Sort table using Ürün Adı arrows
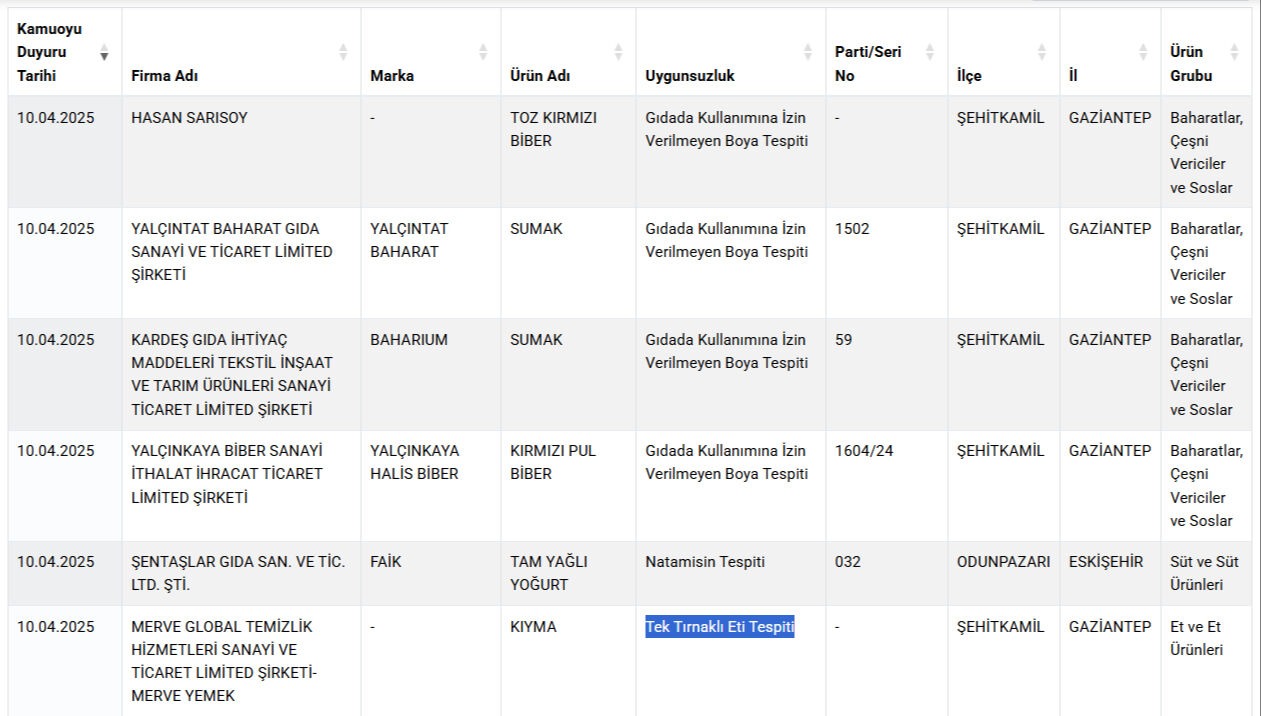The image size is (1261, 716). [x=618, y=52]
